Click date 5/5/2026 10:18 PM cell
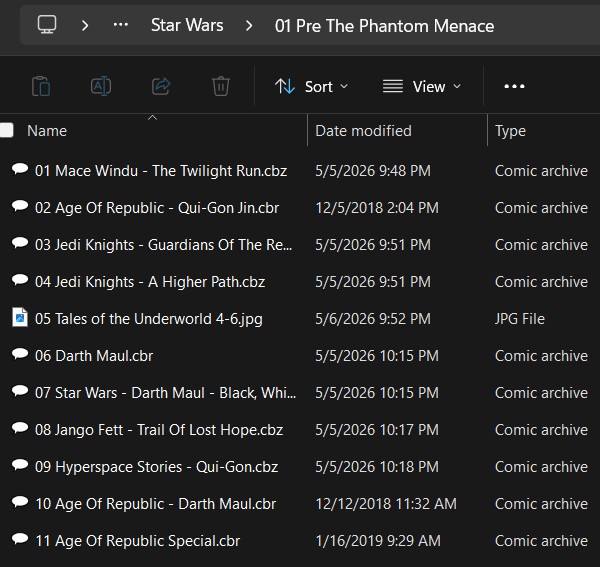The width and height of the screenshot is (600, 567). point(377,467)
